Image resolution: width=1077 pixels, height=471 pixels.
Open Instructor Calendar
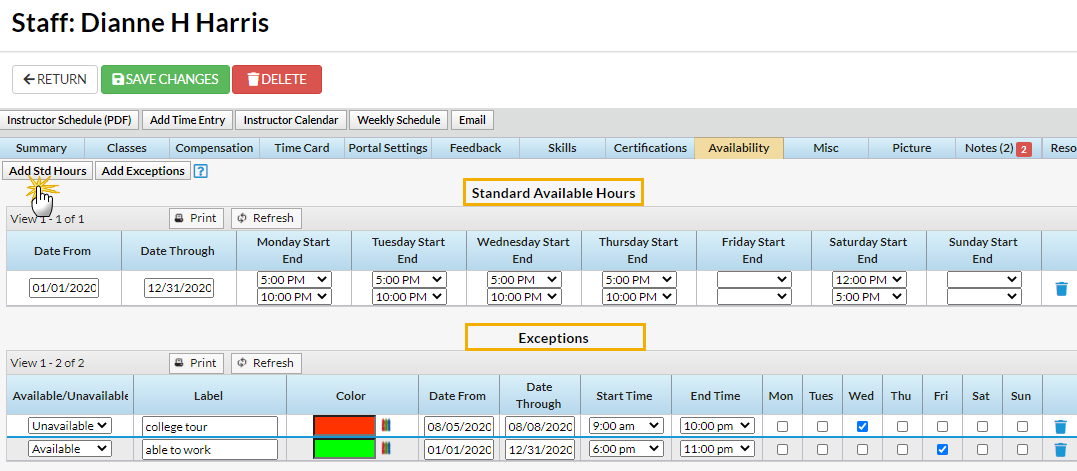(x=291, y=120)
